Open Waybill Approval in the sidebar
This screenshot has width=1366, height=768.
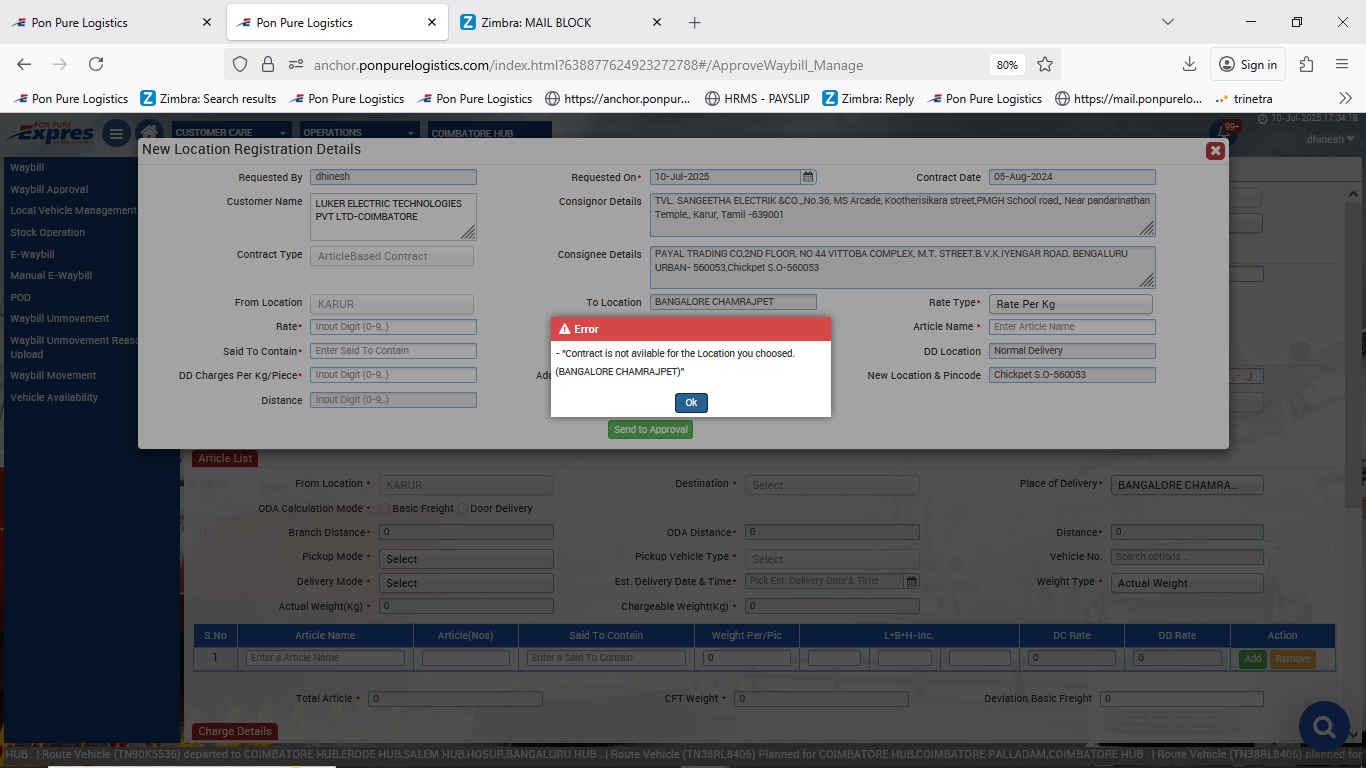[x=49, y=189]
